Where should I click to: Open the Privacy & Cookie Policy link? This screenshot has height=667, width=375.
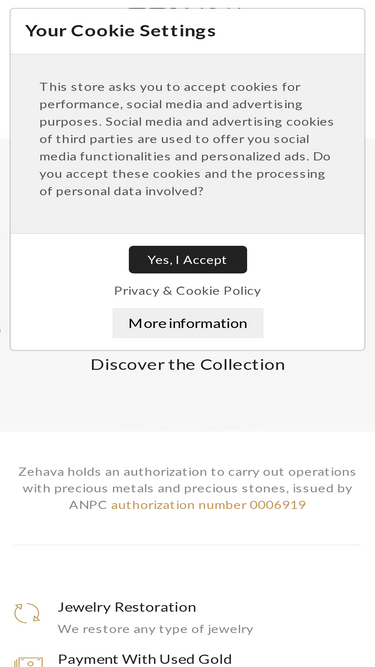coord(188,291)
